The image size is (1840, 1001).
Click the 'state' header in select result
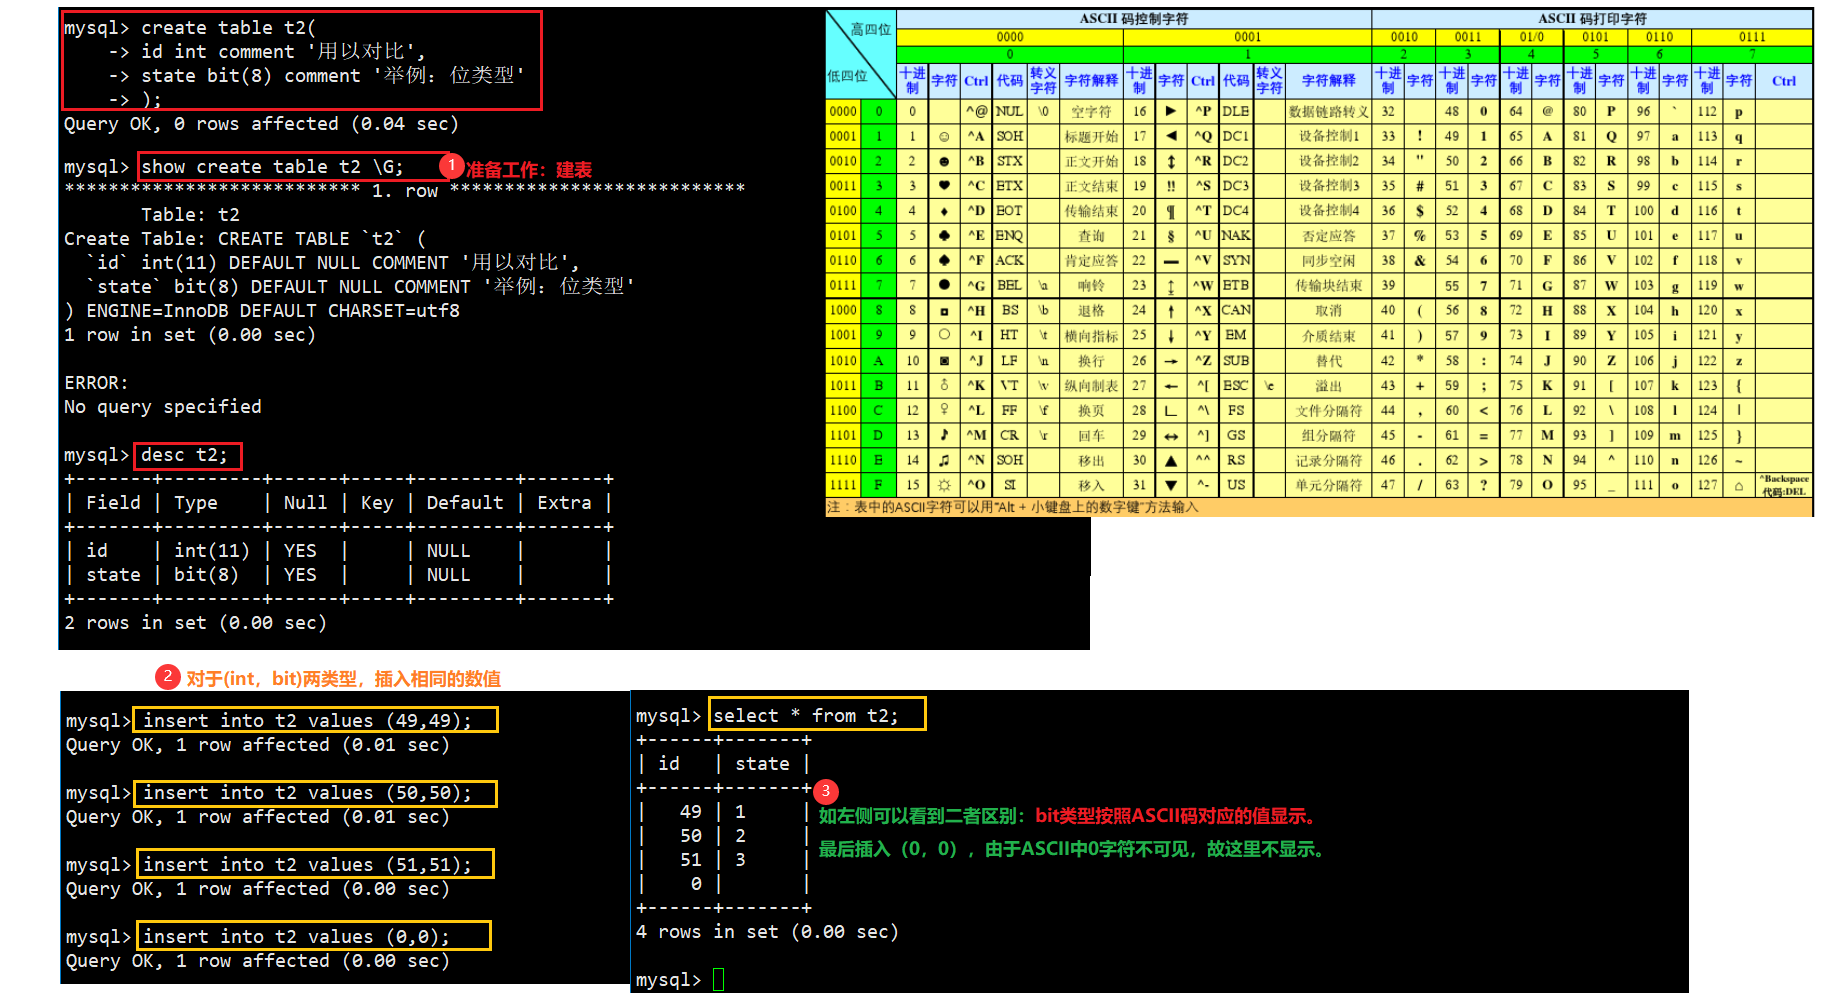coord(762,764)
